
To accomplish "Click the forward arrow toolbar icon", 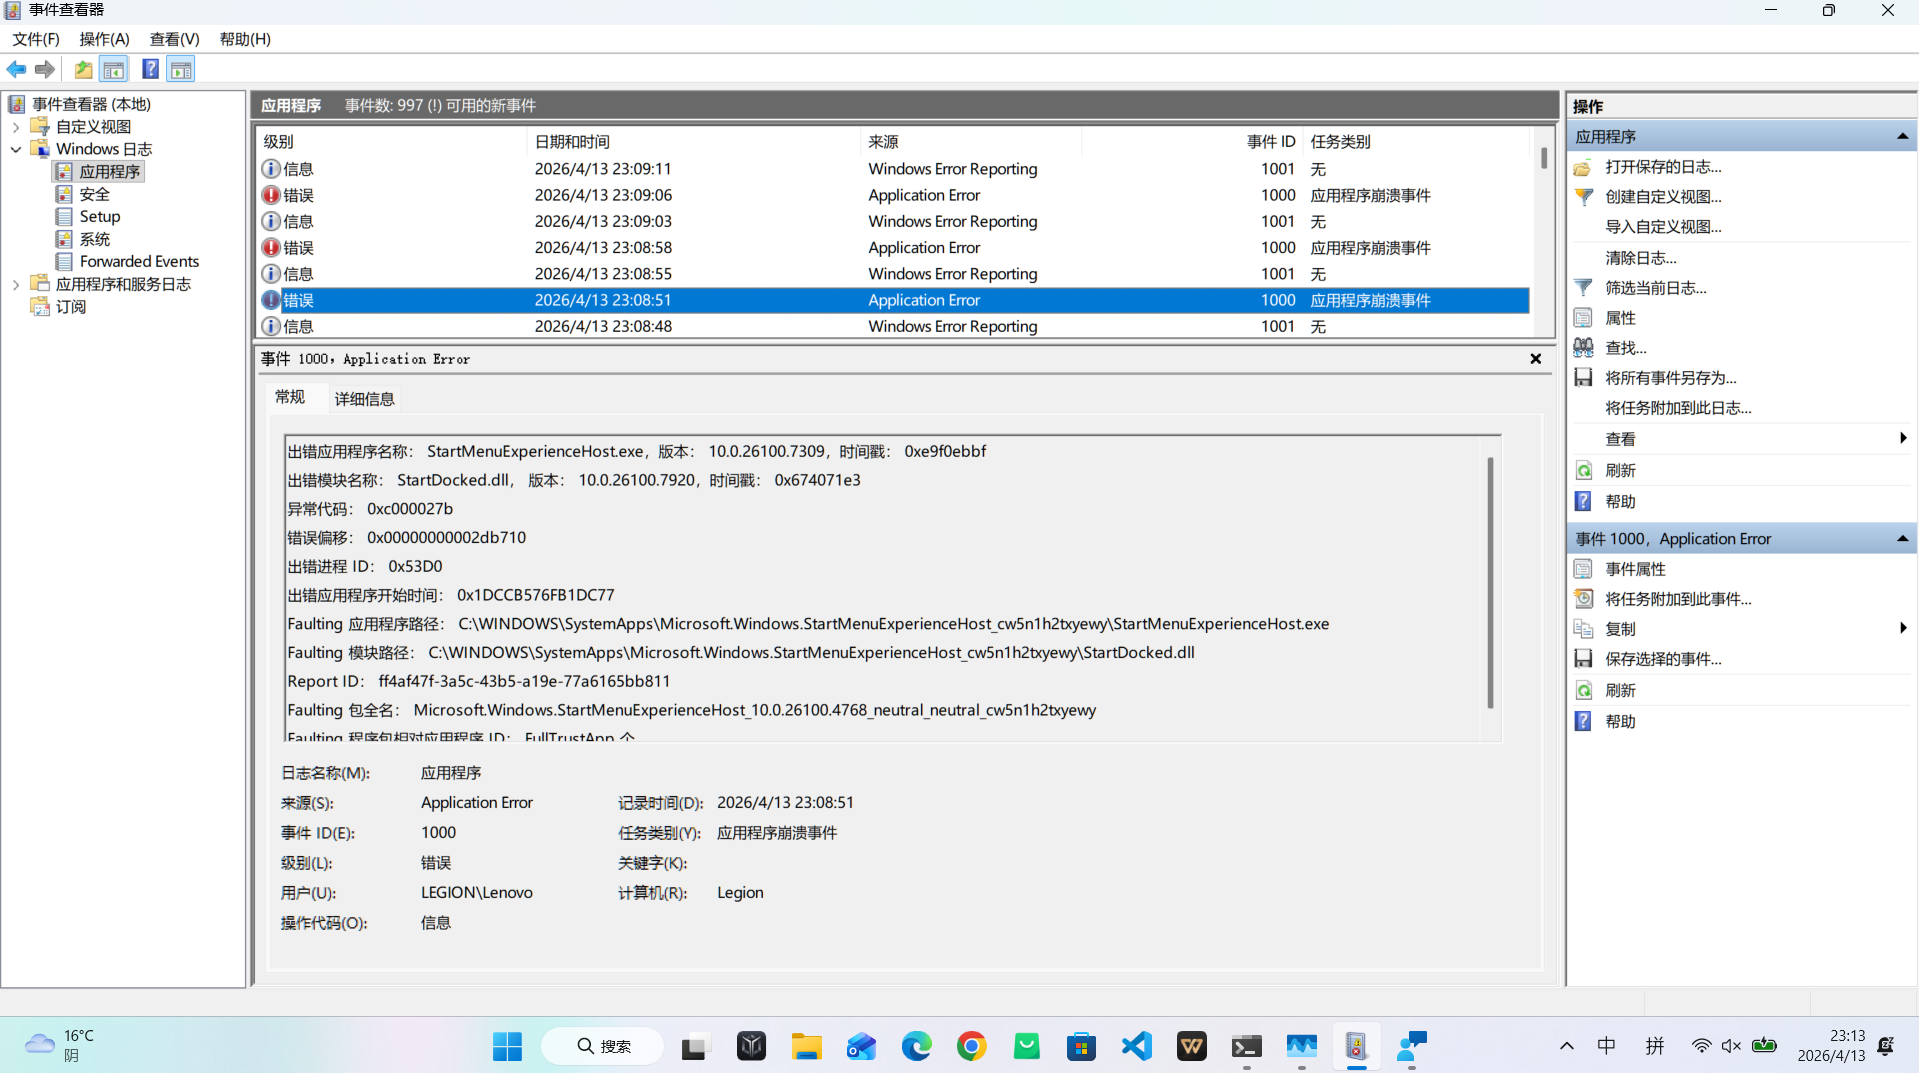I will [x=44, y=69].
